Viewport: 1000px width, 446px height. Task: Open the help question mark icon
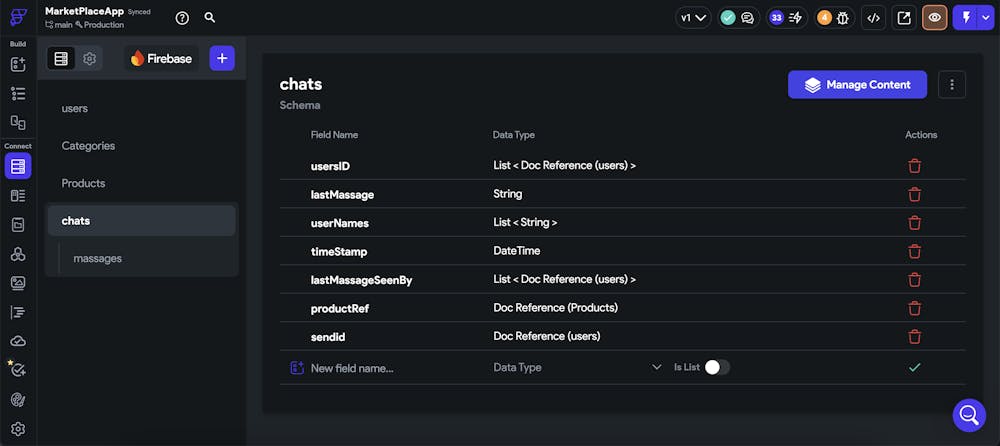(x=182, y=18)
